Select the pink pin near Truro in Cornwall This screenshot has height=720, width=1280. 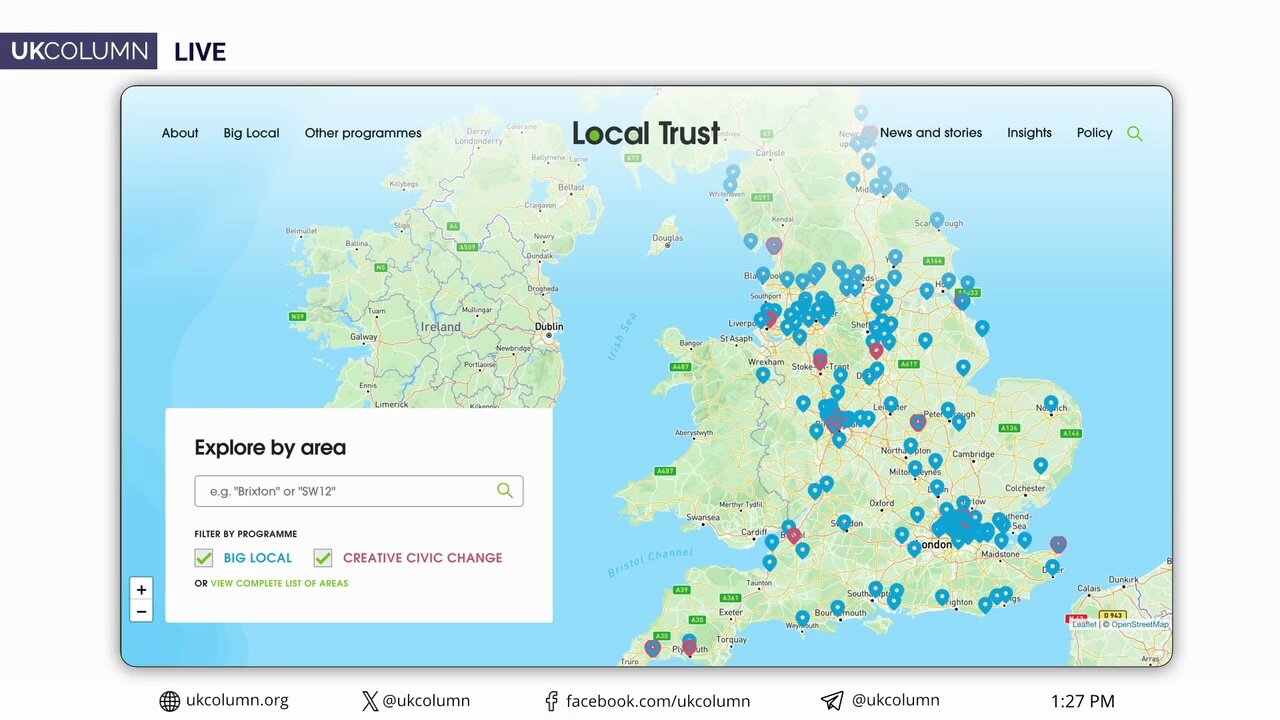coord(652,648)
